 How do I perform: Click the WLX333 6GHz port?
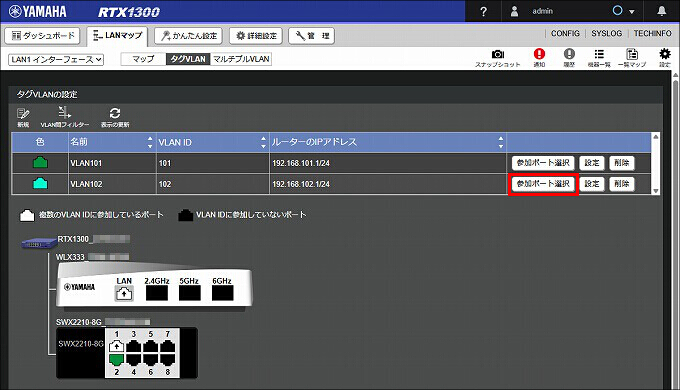coord(222,293)
